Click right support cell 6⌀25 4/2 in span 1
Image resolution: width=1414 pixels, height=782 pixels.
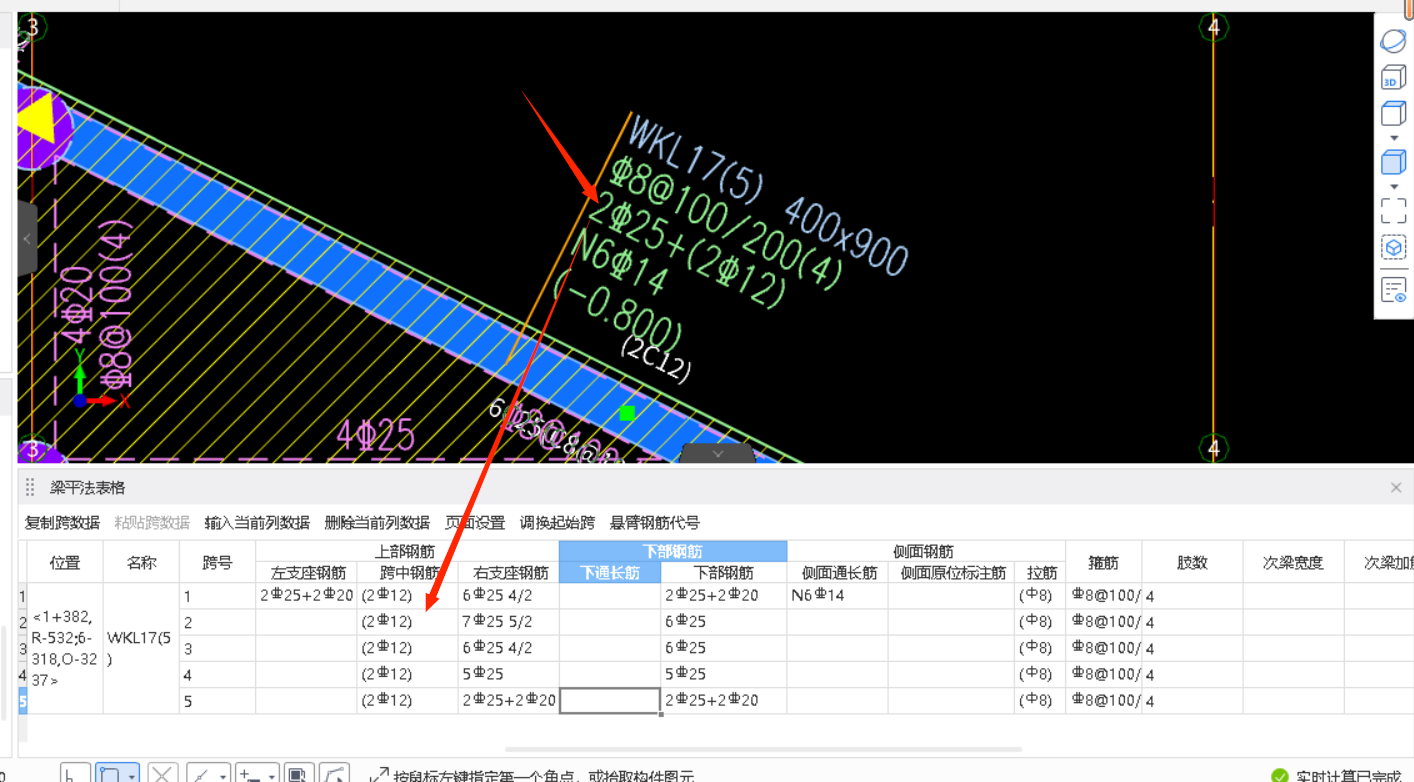pos(508,595)
